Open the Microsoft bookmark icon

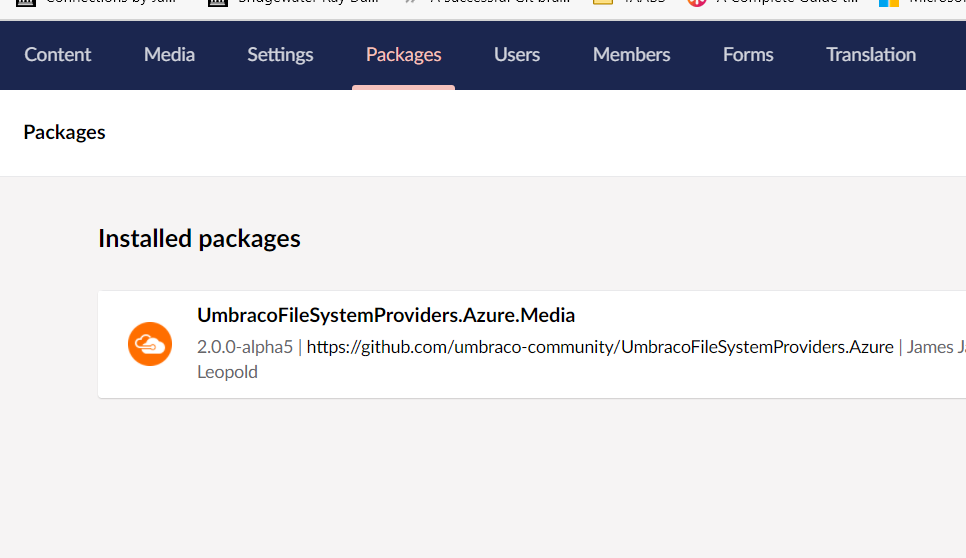pyautogui.click(x=889, y=3)
